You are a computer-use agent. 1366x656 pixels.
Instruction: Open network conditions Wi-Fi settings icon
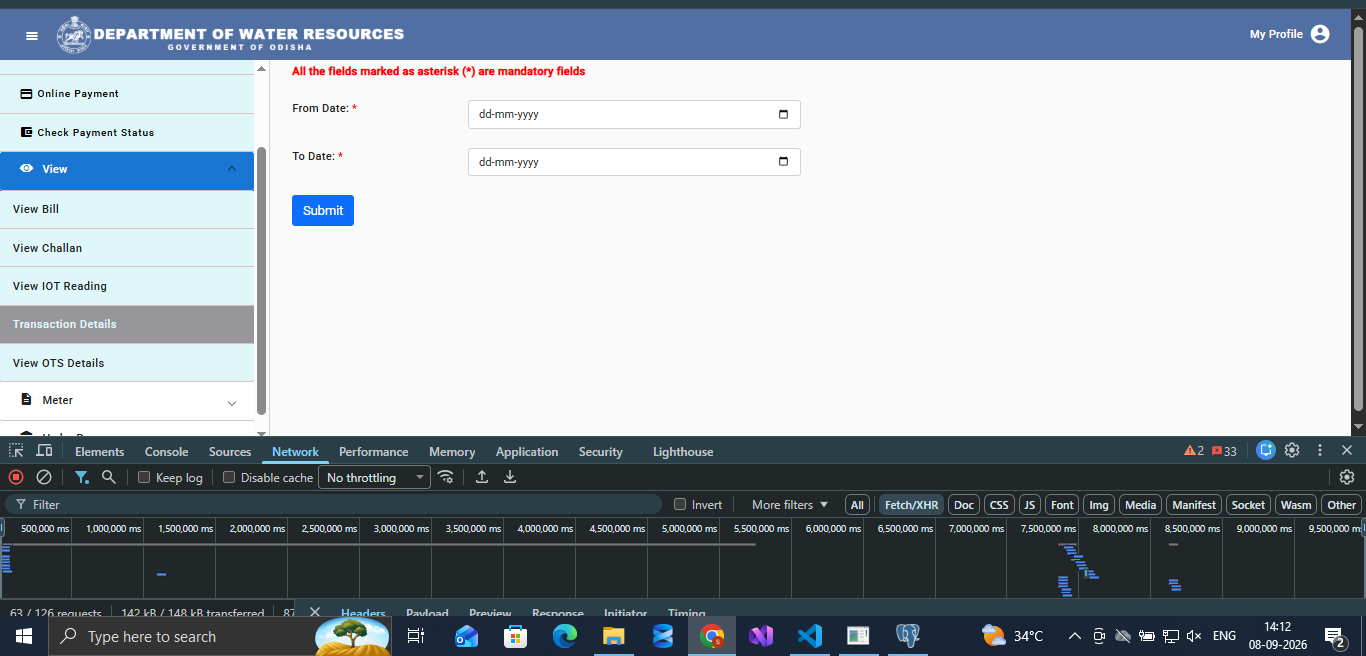tap(446, 477)
